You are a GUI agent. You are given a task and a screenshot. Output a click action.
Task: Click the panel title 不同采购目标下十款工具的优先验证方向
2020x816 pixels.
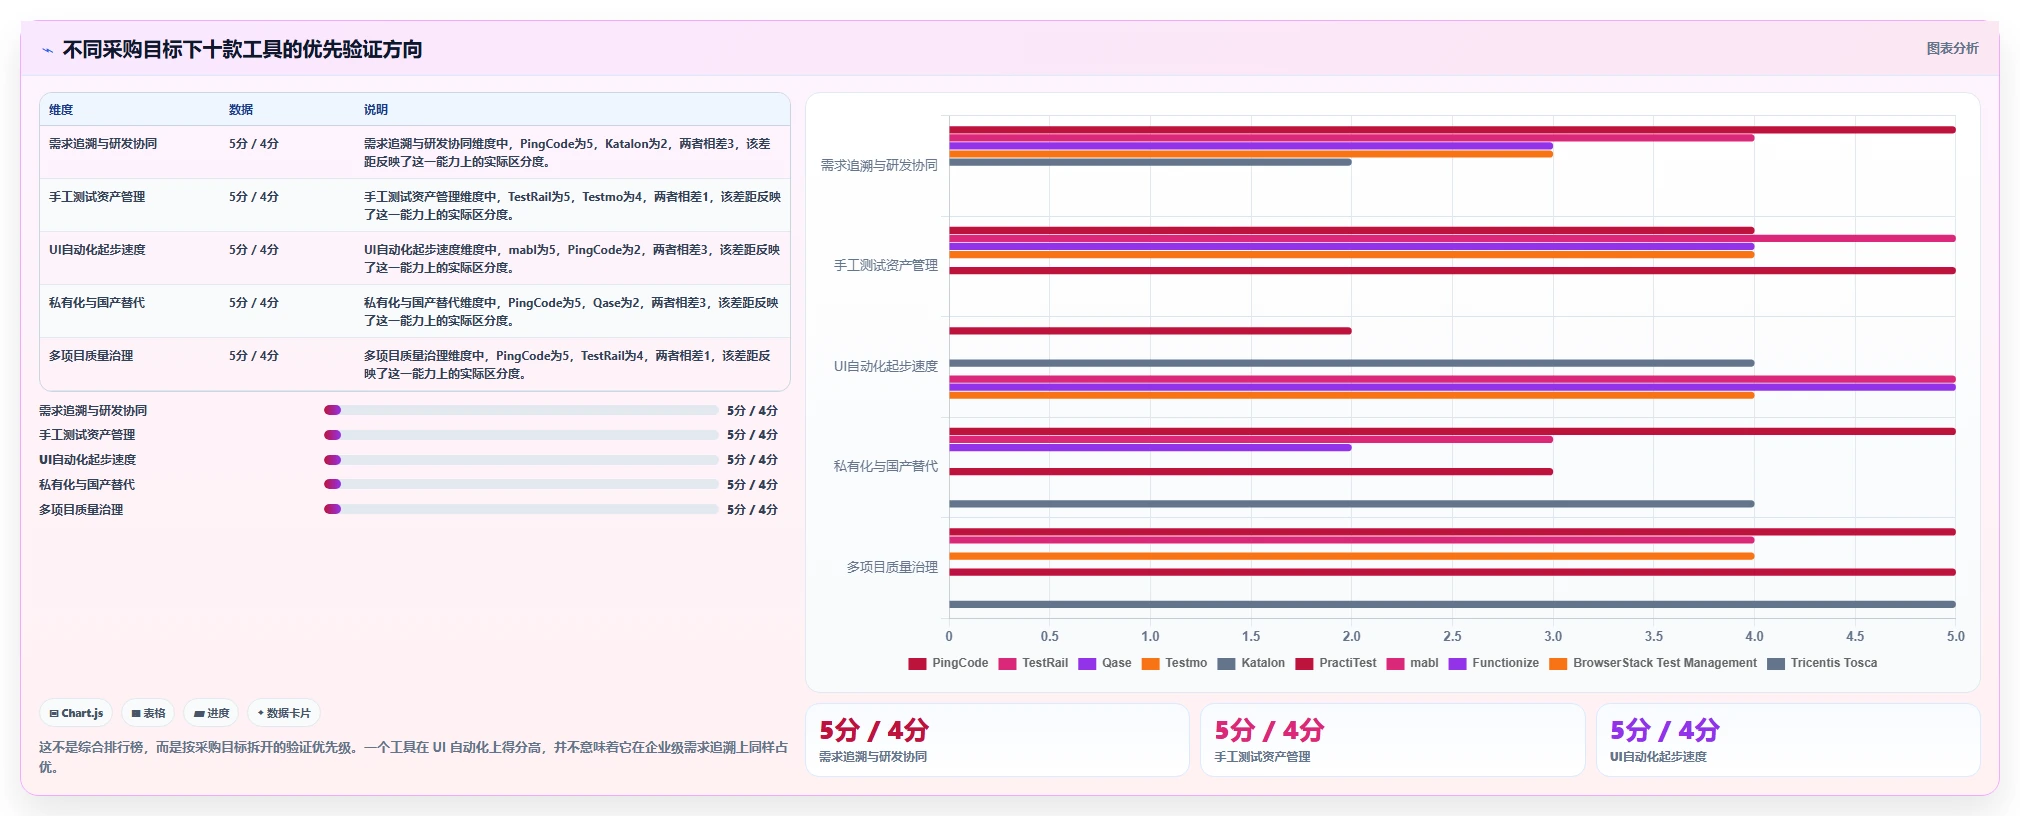[242, 49]
